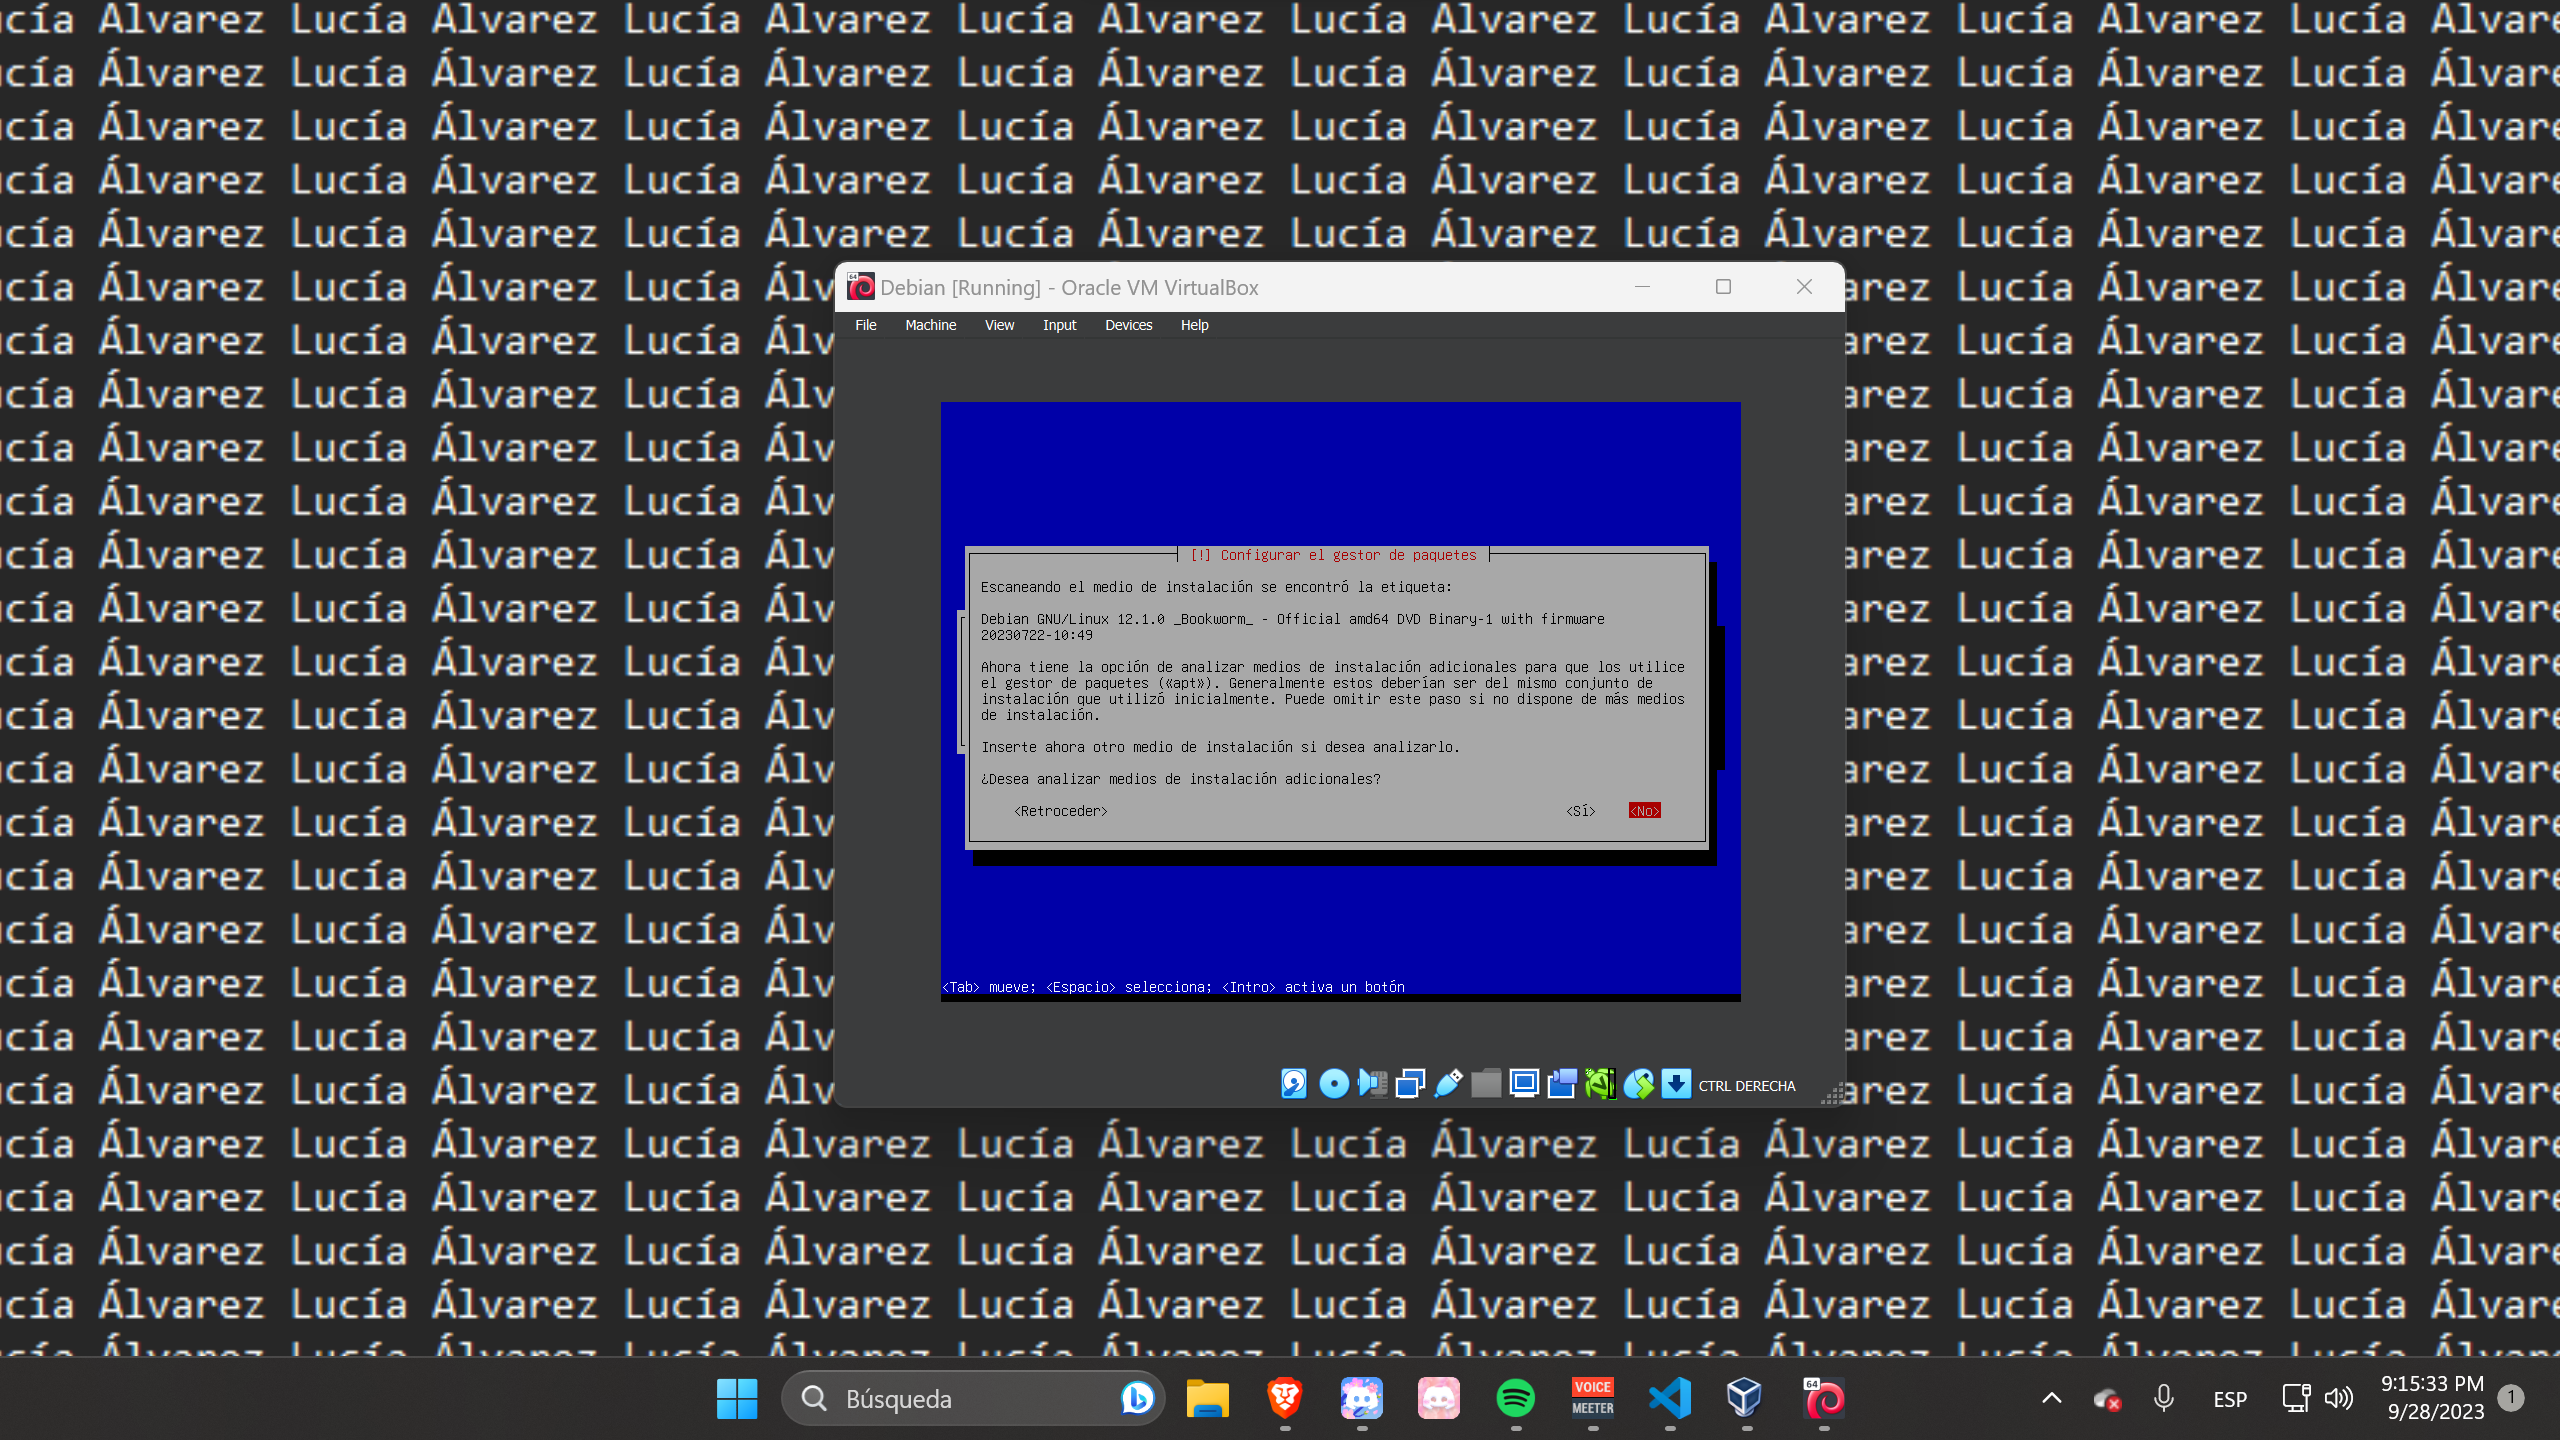Image resolution: width=2560 pixels, height=1440 pixels.
Task: Click the display settings monitor icon
Action: (x=1524, y=1084)
